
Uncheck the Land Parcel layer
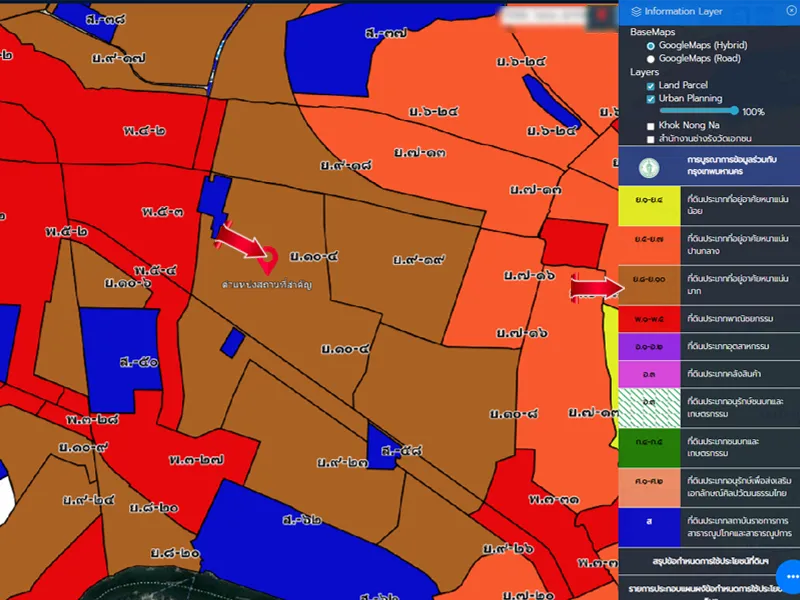point(651,86)
